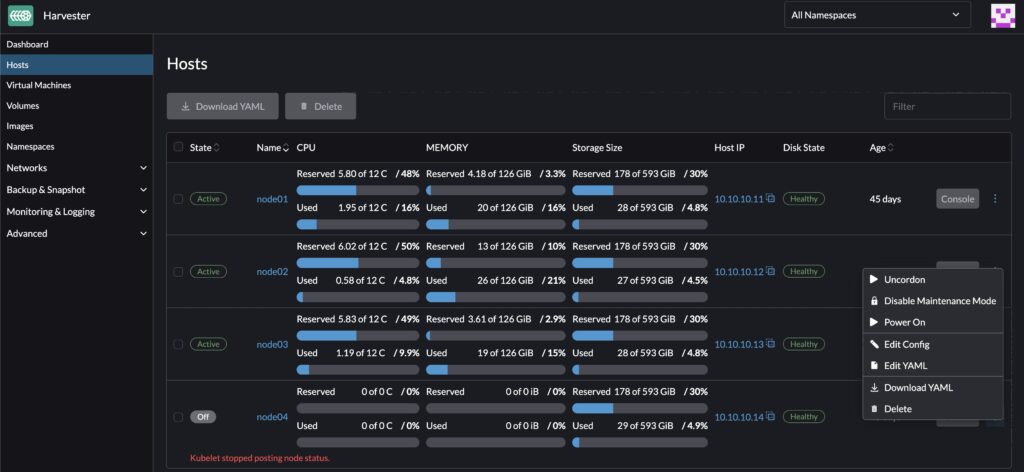The image size is (1024, 472).
Task: Open the All Namespaces dropdown
Action: coord(877,15)
